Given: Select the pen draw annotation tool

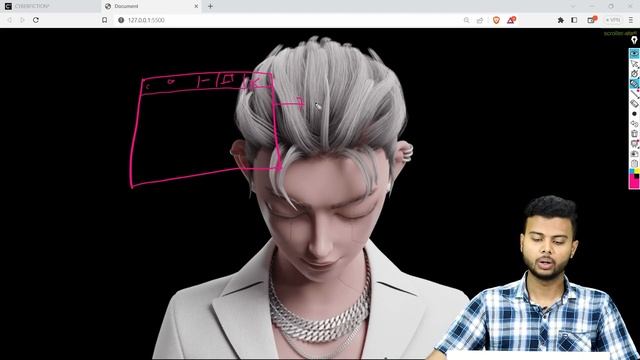Looking at the screenshot, I should click(634, 74).
